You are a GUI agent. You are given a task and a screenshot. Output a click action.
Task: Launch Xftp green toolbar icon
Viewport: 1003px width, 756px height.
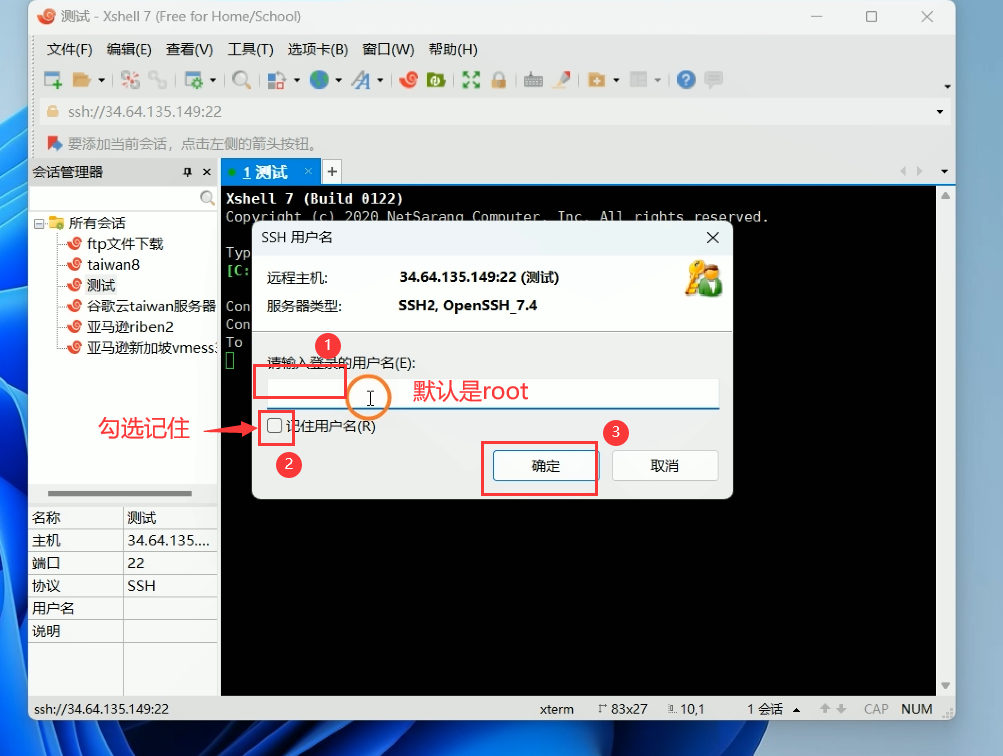[x=436, y=80]
